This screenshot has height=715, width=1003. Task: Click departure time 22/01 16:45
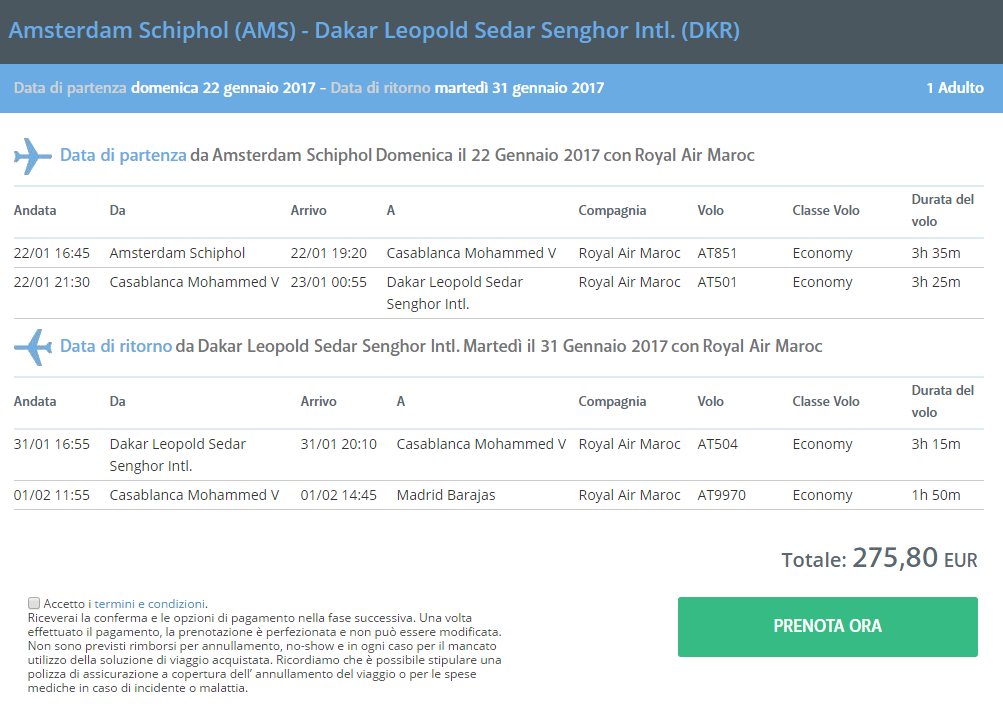click(x=52, y=253)
